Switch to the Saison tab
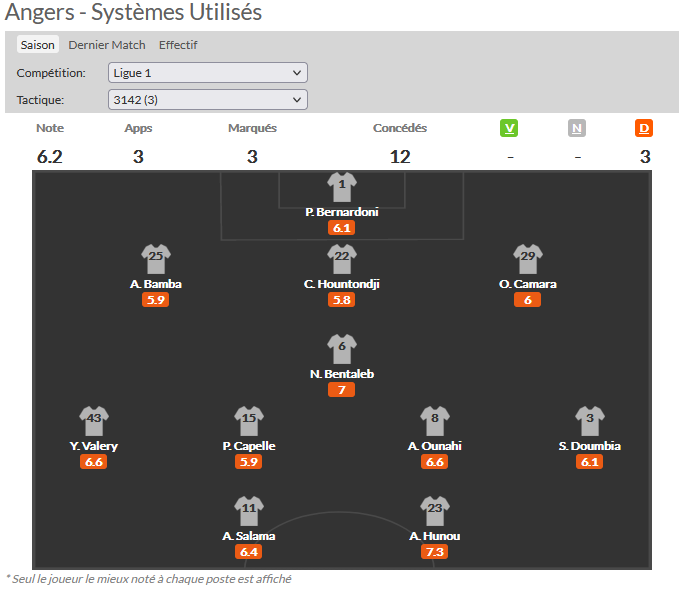Viewport: 687px width, 600px height. [x=38, y=45]
